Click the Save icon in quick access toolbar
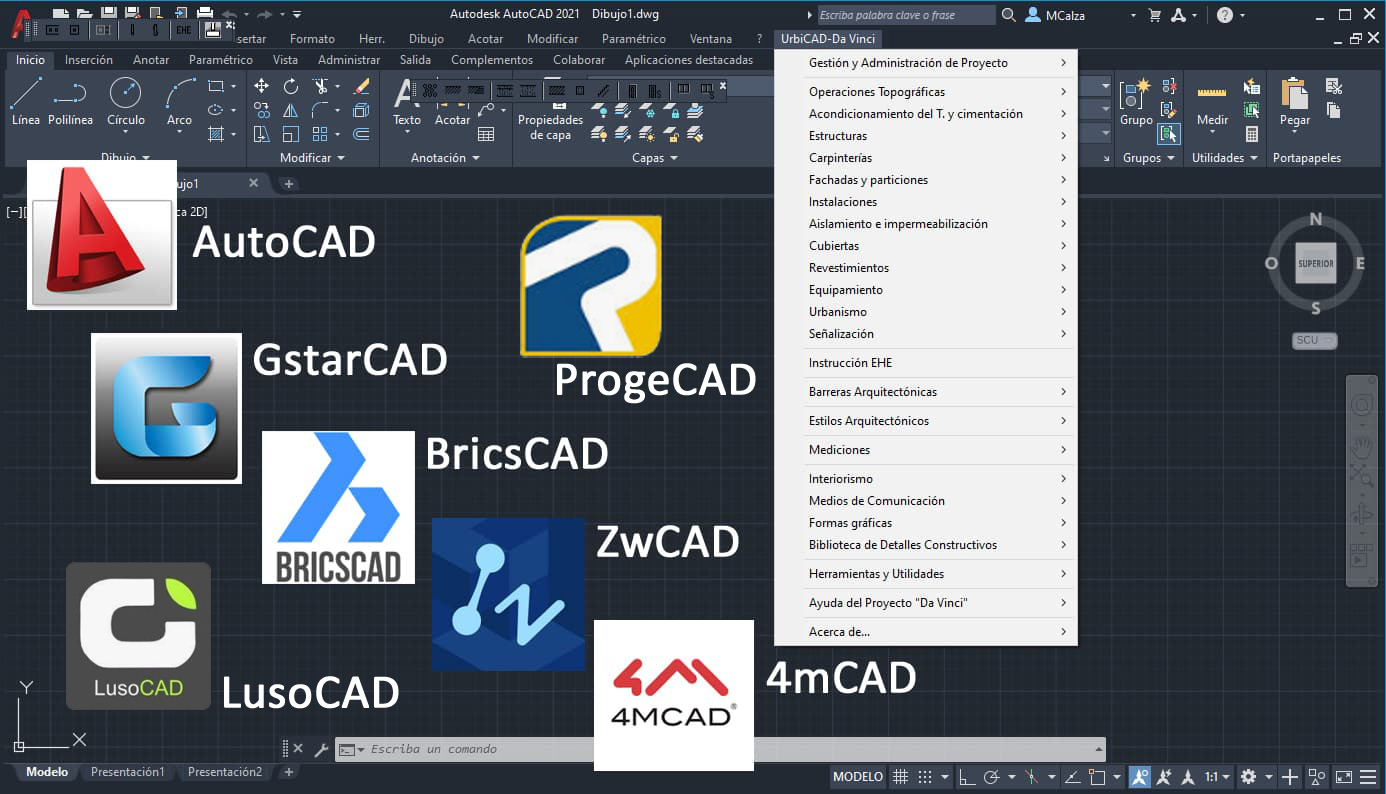This screenshot has width=1386, height=794. click(108, 13)
